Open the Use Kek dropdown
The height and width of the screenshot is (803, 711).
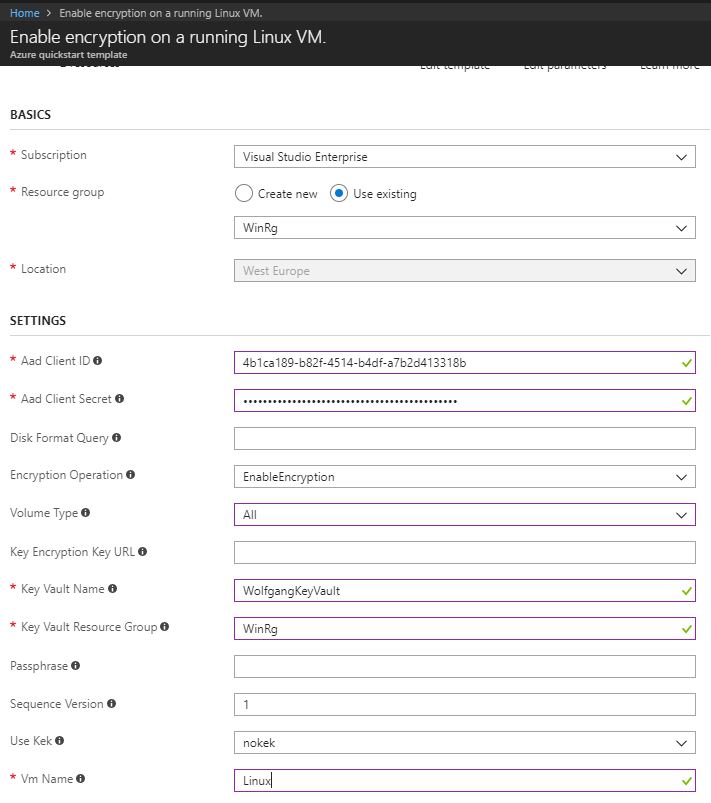tap(464, 742)
